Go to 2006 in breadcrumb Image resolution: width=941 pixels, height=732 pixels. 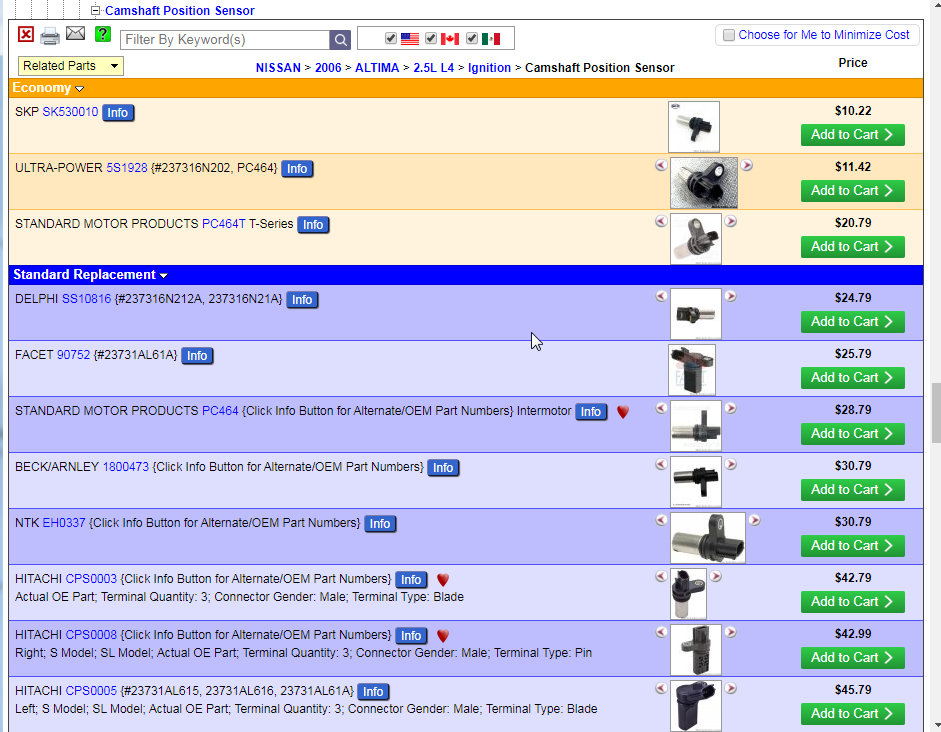coord(328,68)
